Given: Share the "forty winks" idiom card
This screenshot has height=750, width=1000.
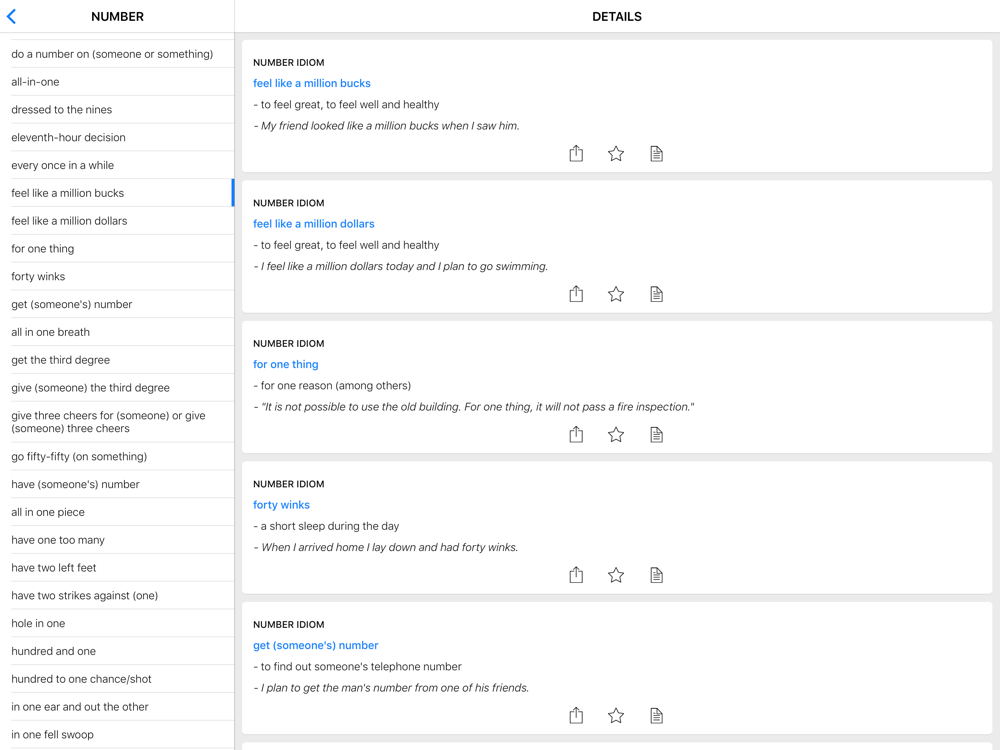Looking at the screenshot, I should coord(576,575).
